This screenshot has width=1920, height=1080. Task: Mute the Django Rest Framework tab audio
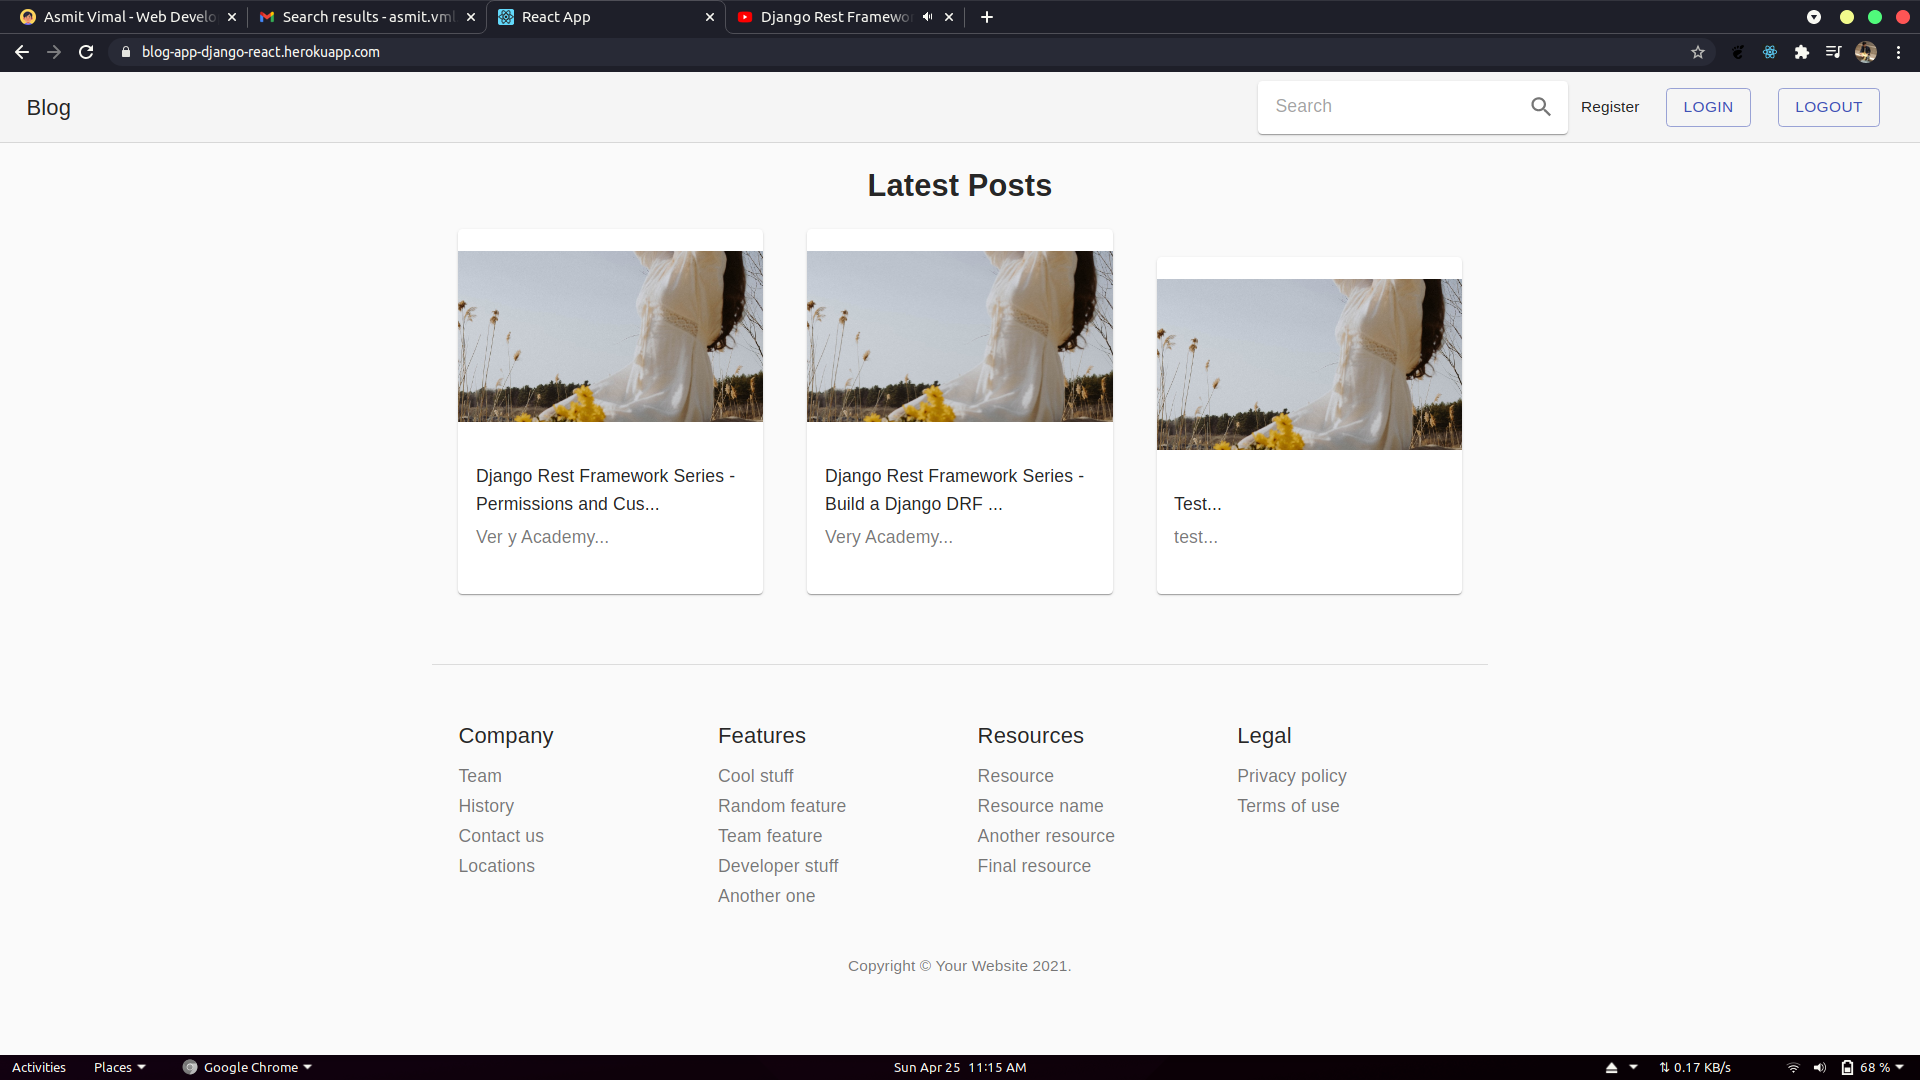click(x=927, y=17)
